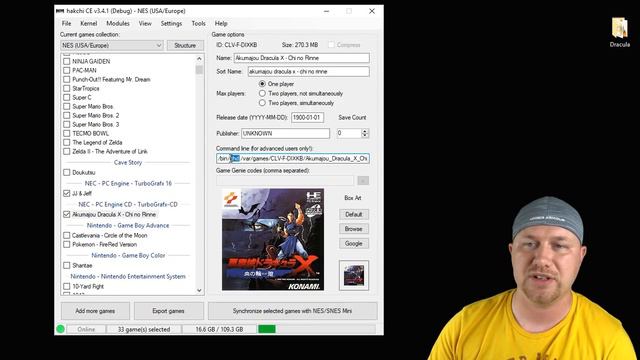Click Add more games button

(95, 311)
